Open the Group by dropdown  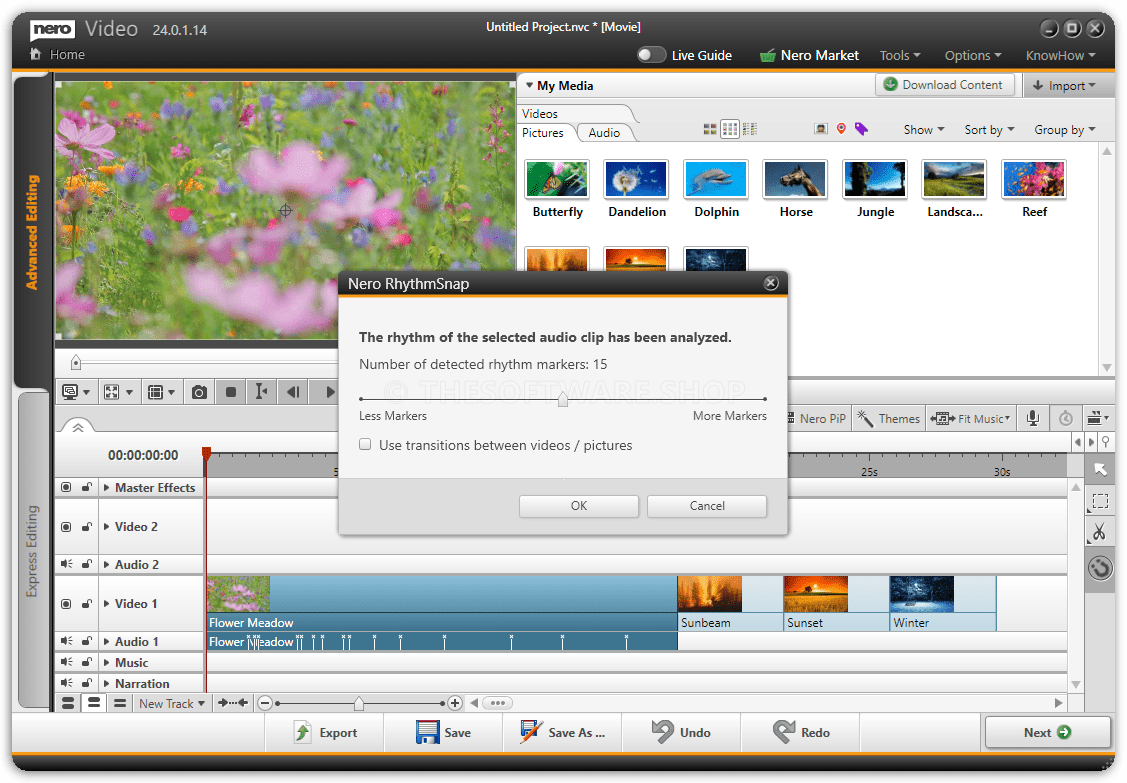[1064, 129]
